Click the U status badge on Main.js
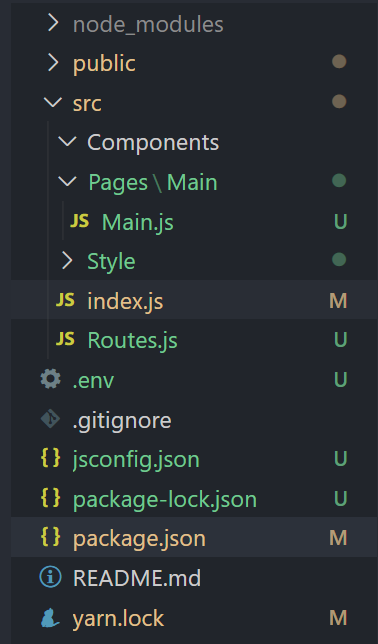This screenshot has height=644, width=378. 341,221
